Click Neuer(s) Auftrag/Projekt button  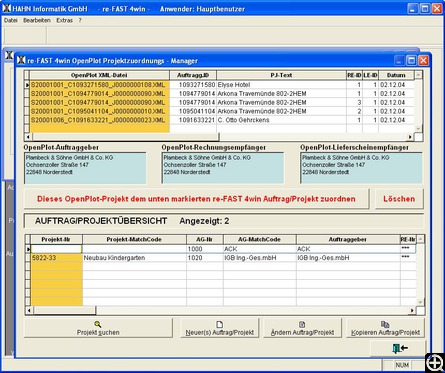pos(219,328)
